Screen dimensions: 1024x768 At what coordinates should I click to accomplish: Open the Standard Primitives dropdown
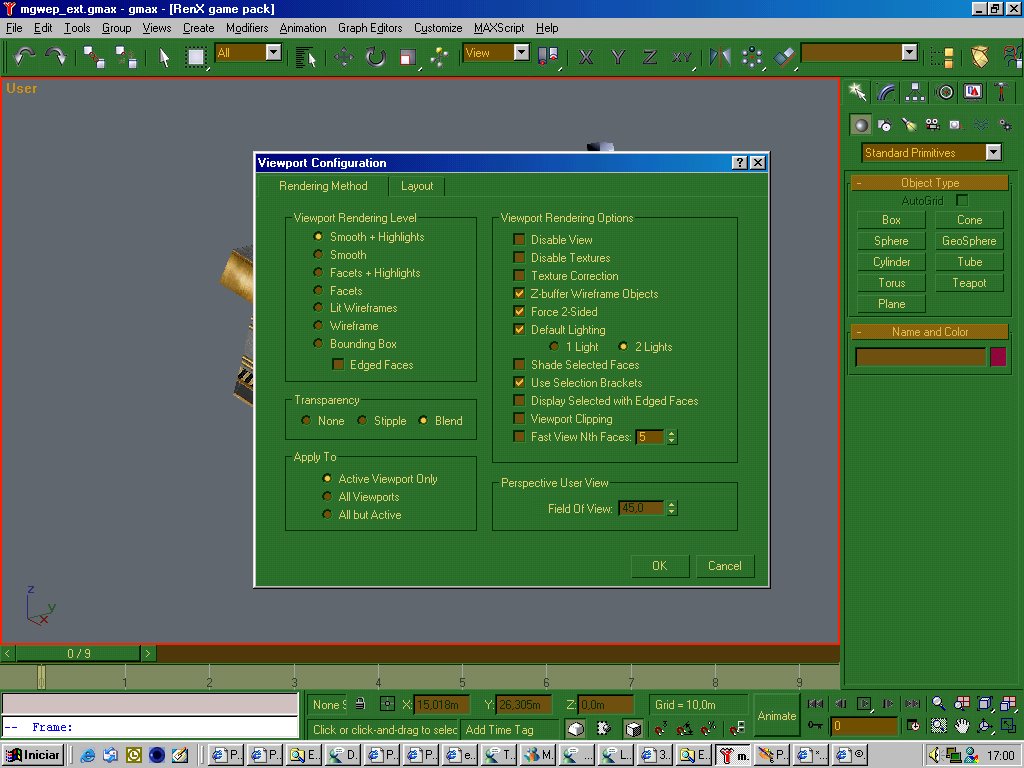(x=993, y=152)
